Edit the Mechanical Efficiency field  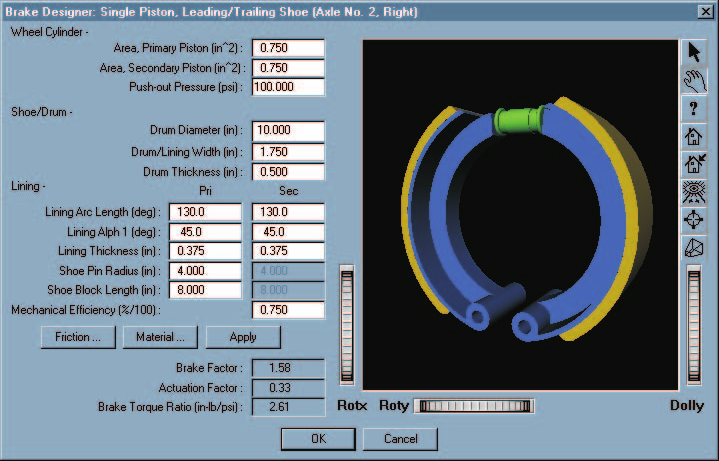[288, 310]
